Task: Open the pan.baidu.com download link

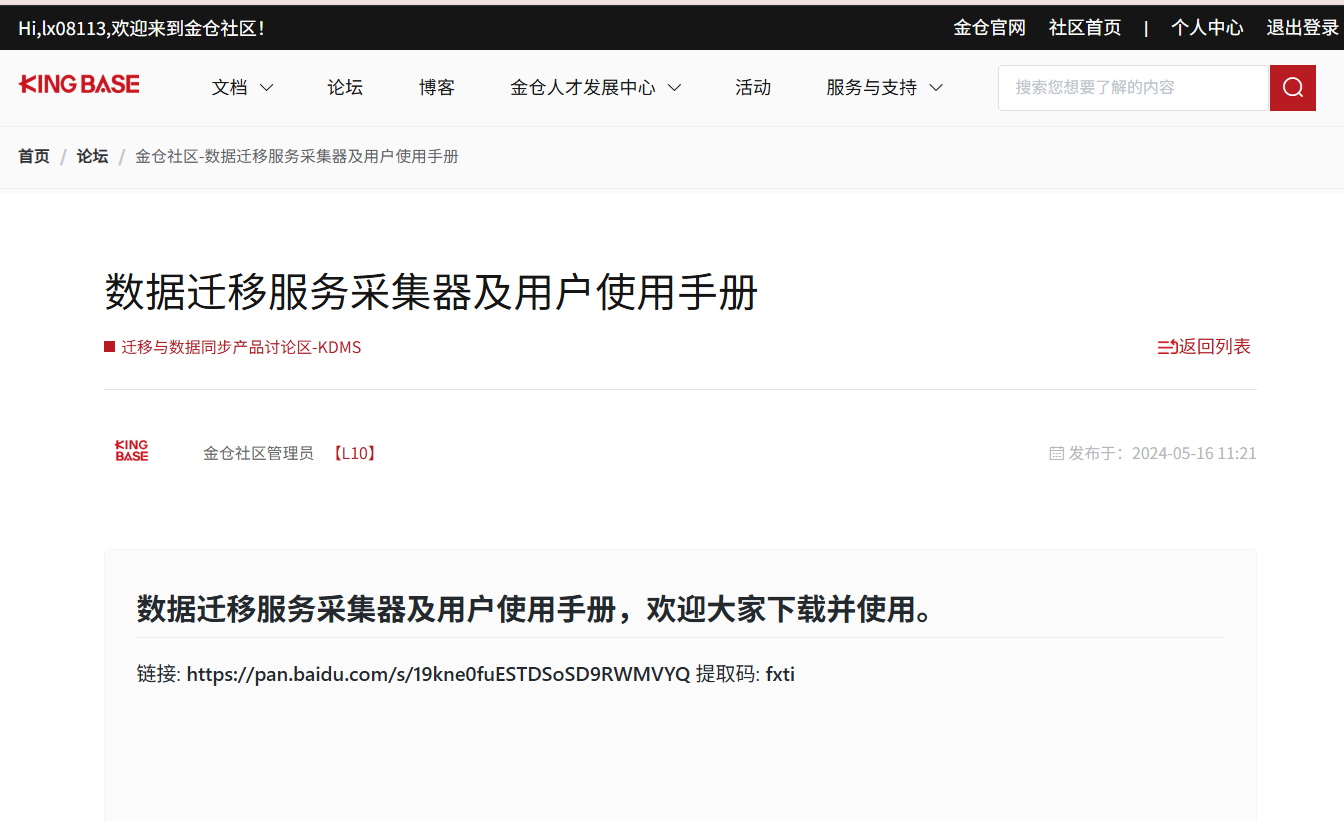Action: pos(438,674)
